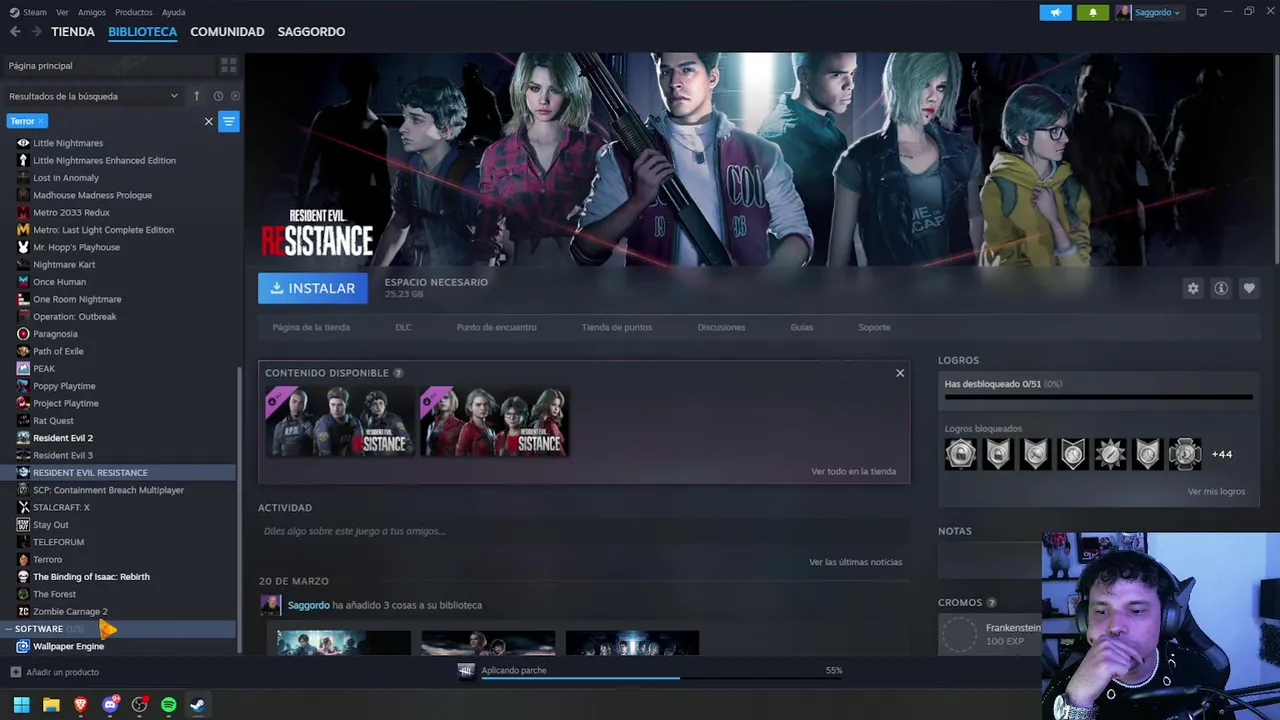This screenshot has height=720, width=1280.
Task: Open the second female survivors DLC thumbnail
Action: click(495, 421)
